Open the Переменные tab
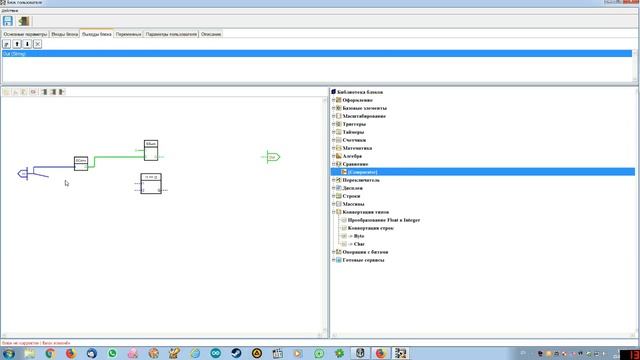 coord(128,34)
